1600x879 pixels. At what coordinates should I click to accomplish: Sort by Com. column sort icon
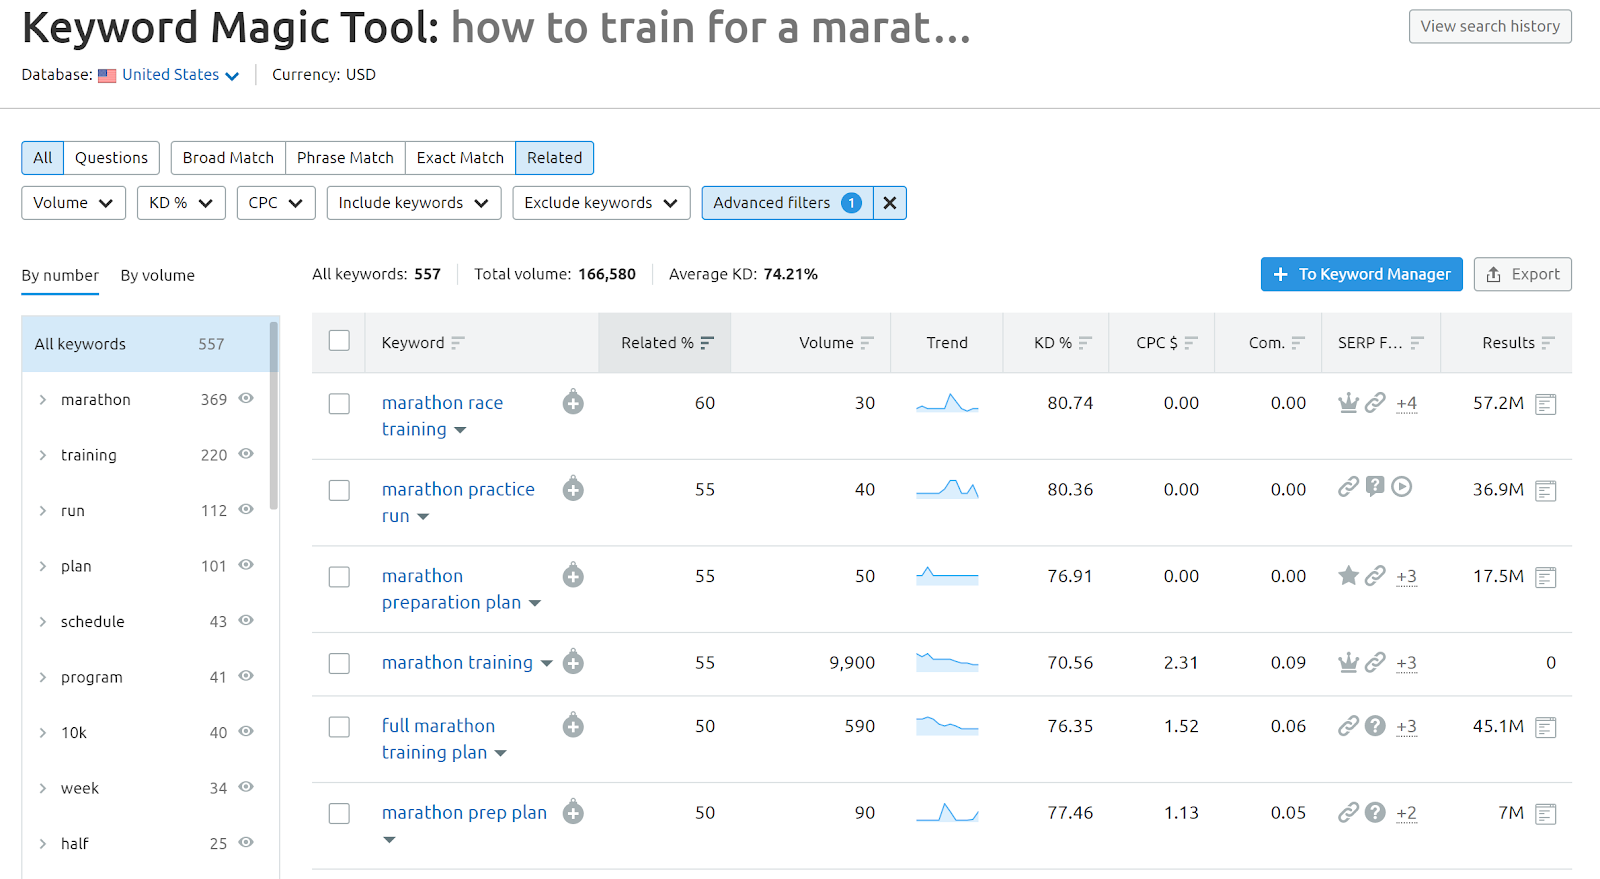click(x=1298, y=343)
